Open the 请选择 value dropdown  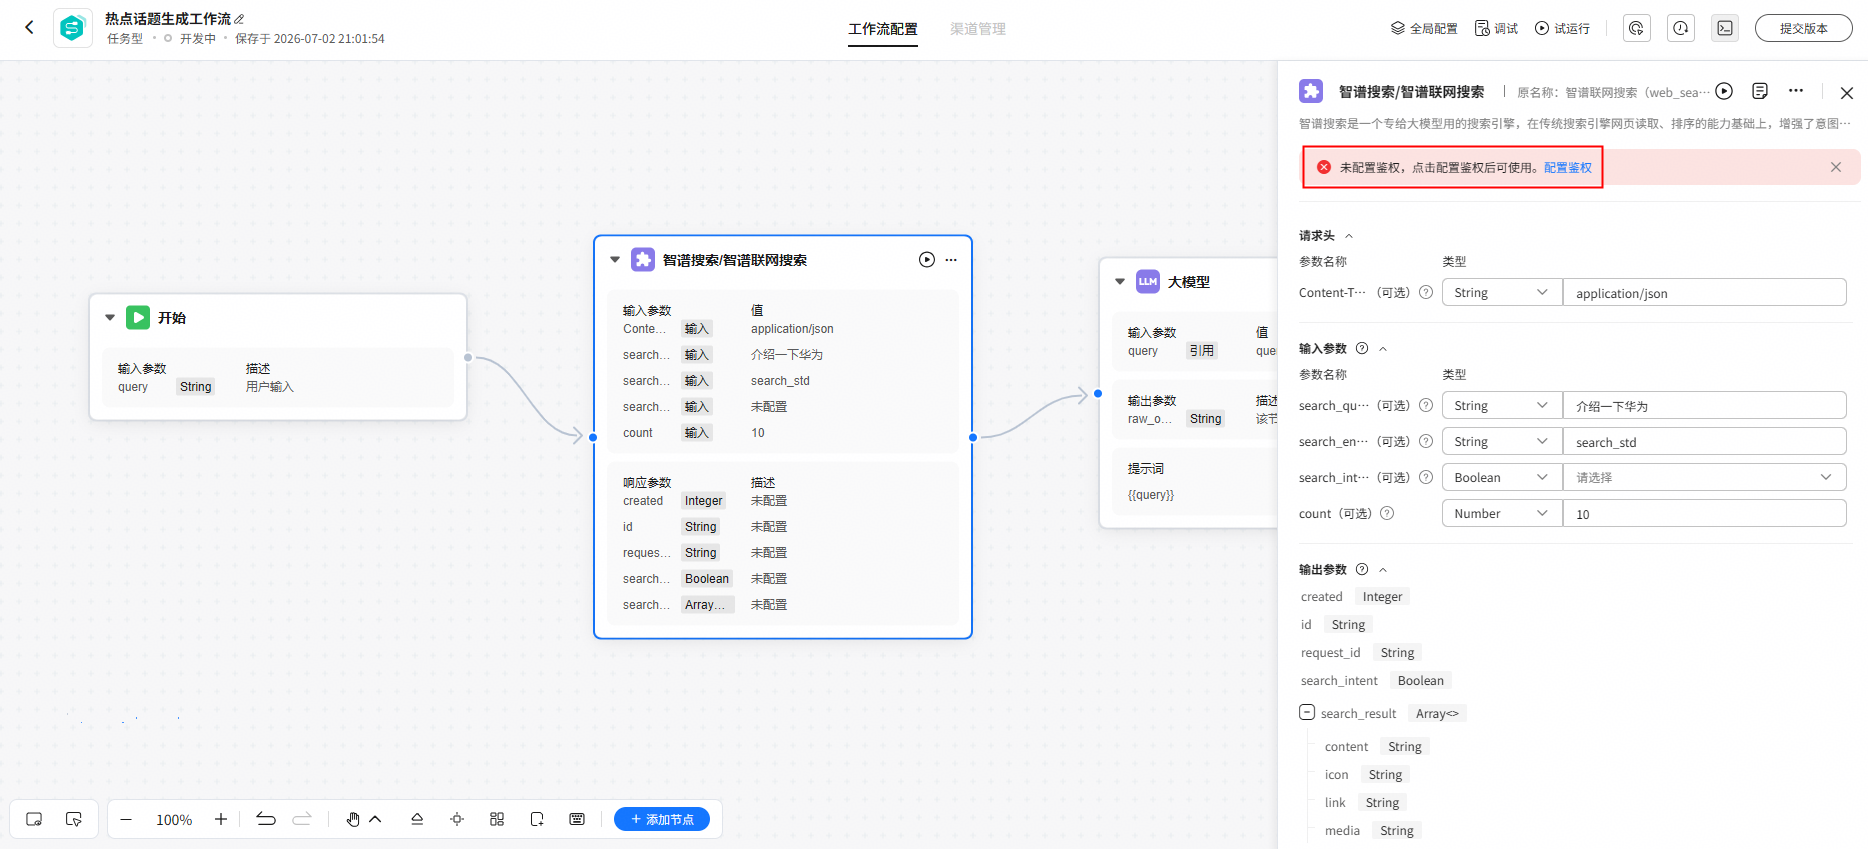tap(1705, 477)
